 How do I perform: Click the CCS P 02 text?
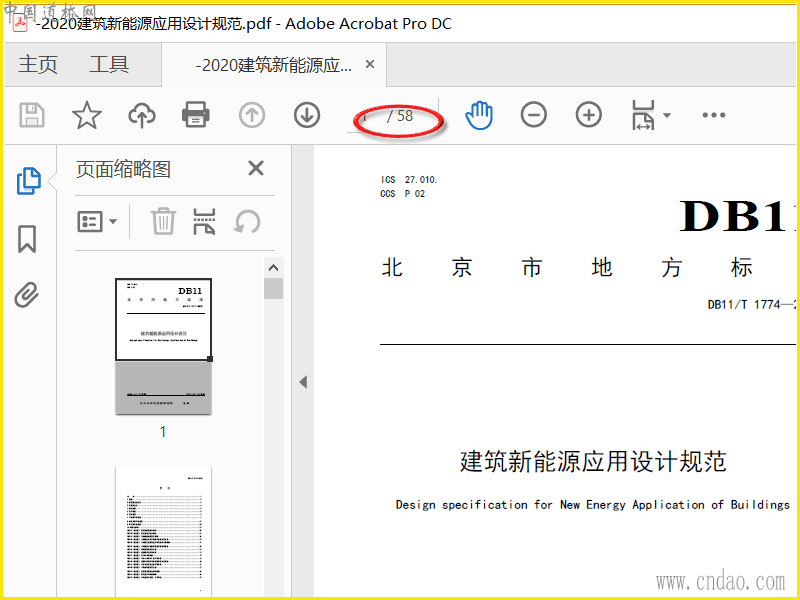point(403,194)
